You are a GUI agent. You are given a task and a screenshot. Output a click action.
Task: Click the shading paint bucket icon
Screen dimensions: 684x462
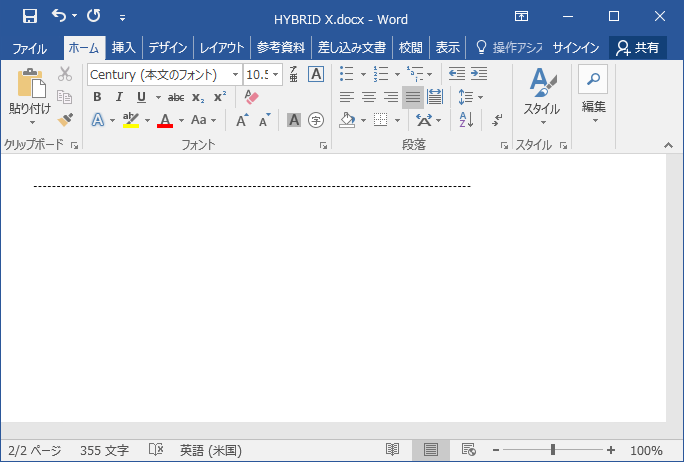347,120
